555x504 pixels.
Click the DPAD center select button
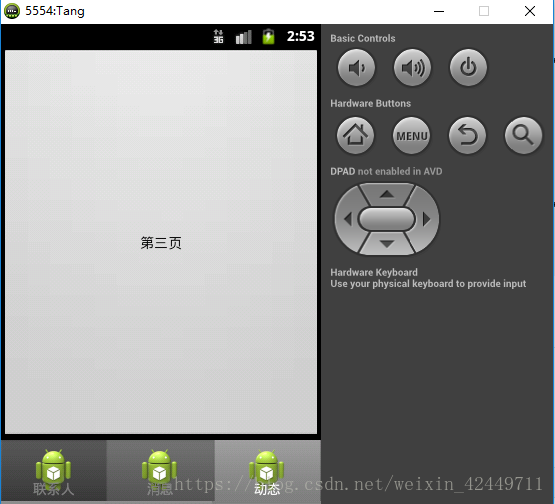(387, 219)
